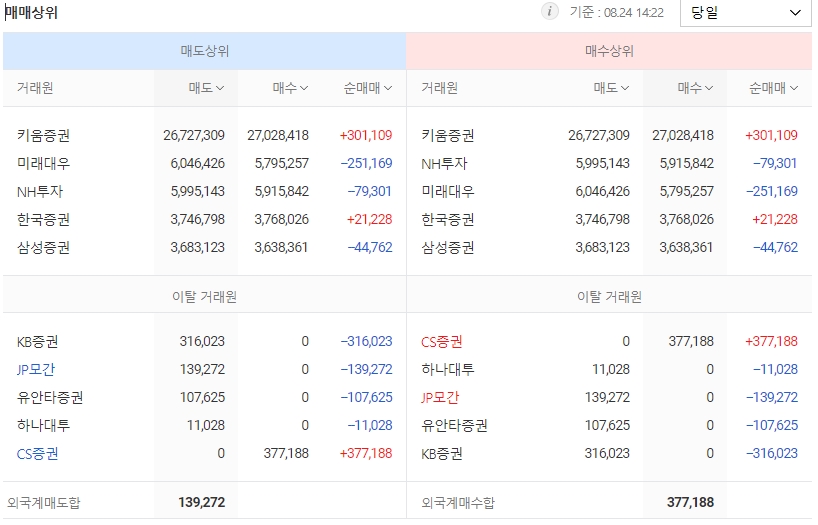Select NH투자 in the 매도상위 table

pos(40,192)
